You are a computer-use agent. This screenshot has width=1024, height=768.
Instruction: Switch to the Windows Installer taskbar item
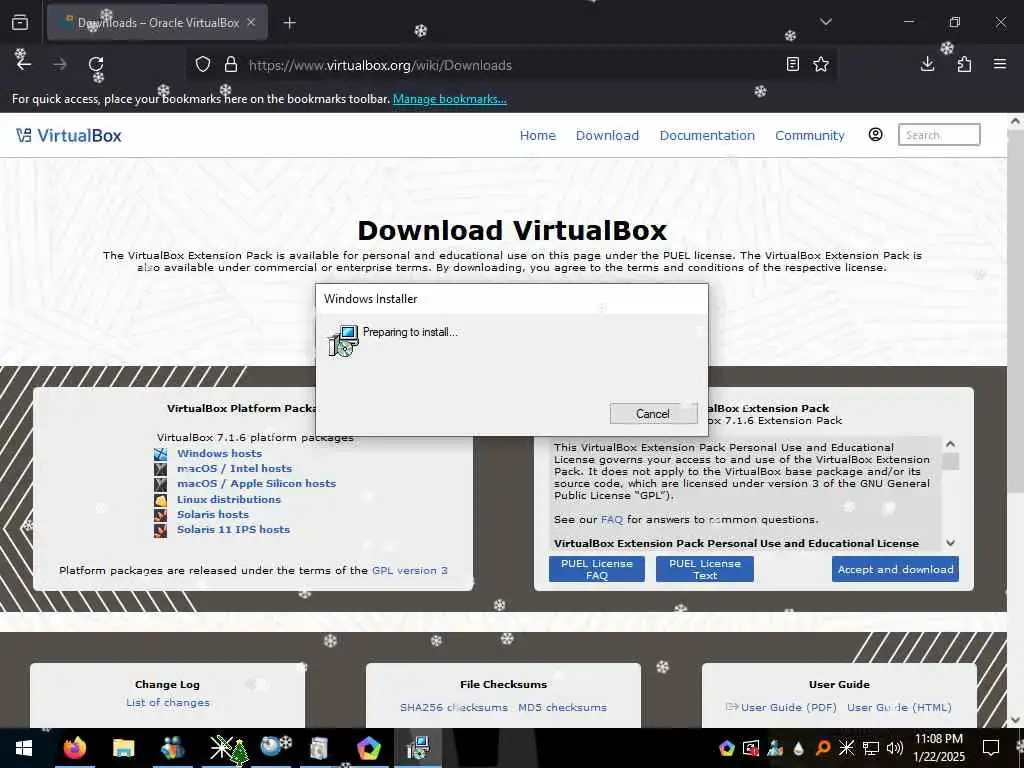coord(418,748)
